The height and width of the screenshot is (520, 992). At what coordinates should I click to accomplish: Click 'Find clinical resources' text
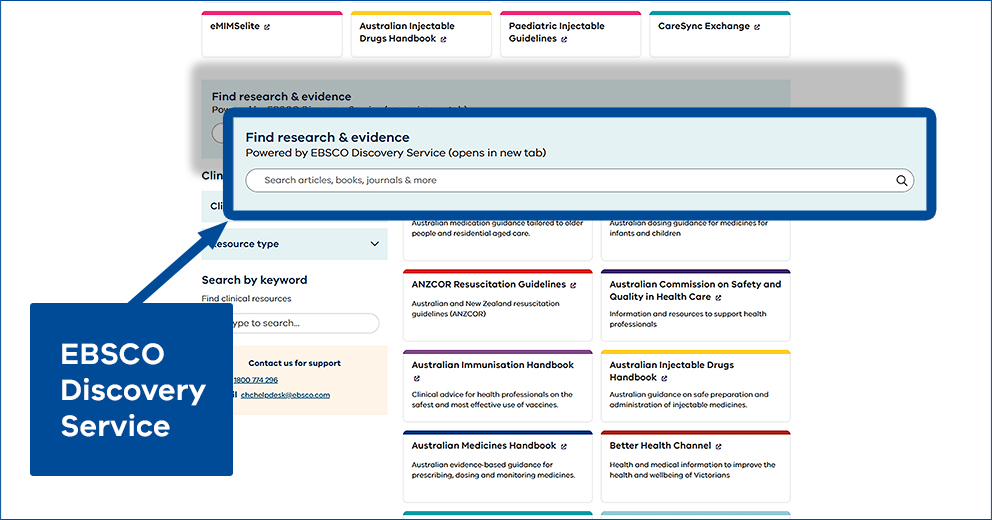tap(247, 299)
